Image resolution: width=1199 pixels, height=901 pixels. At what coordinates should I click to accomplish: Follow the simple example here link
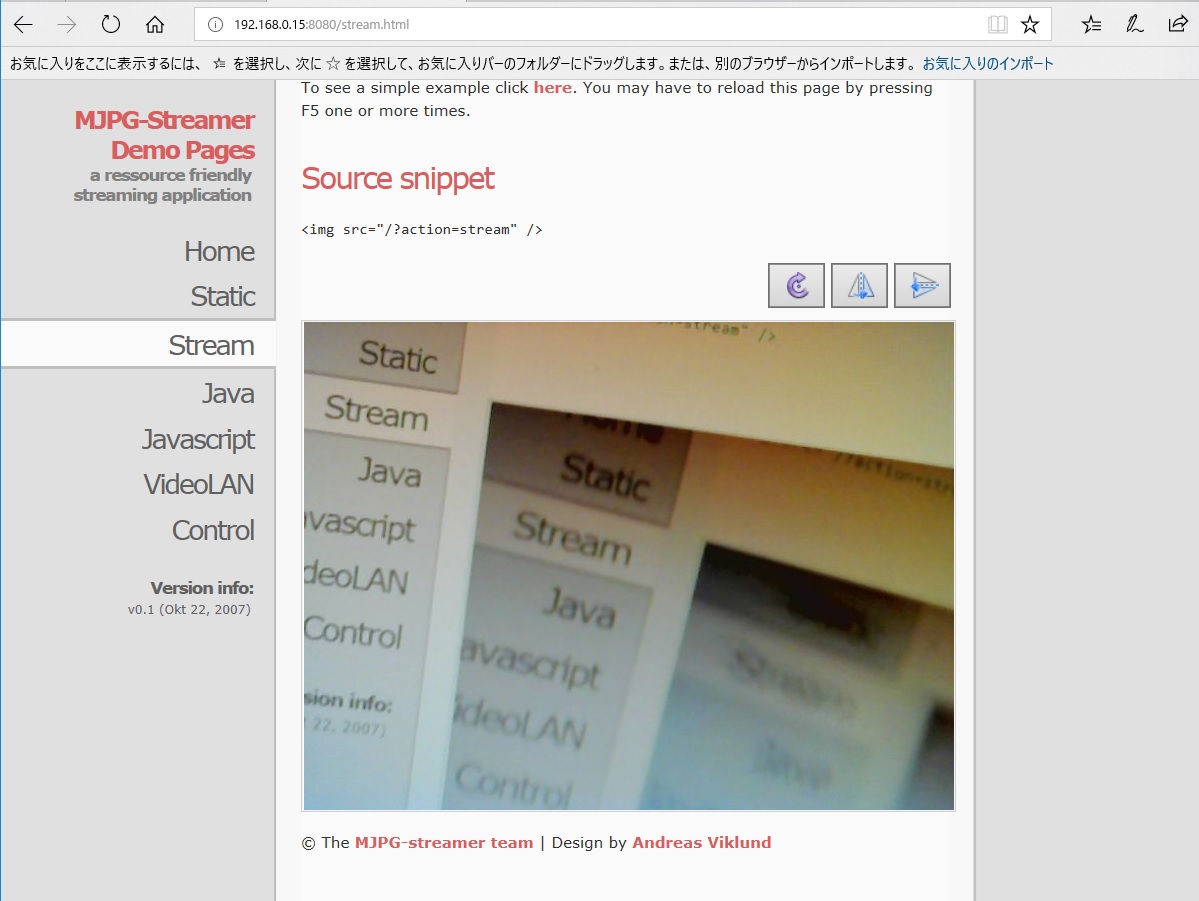click(550, 87)
